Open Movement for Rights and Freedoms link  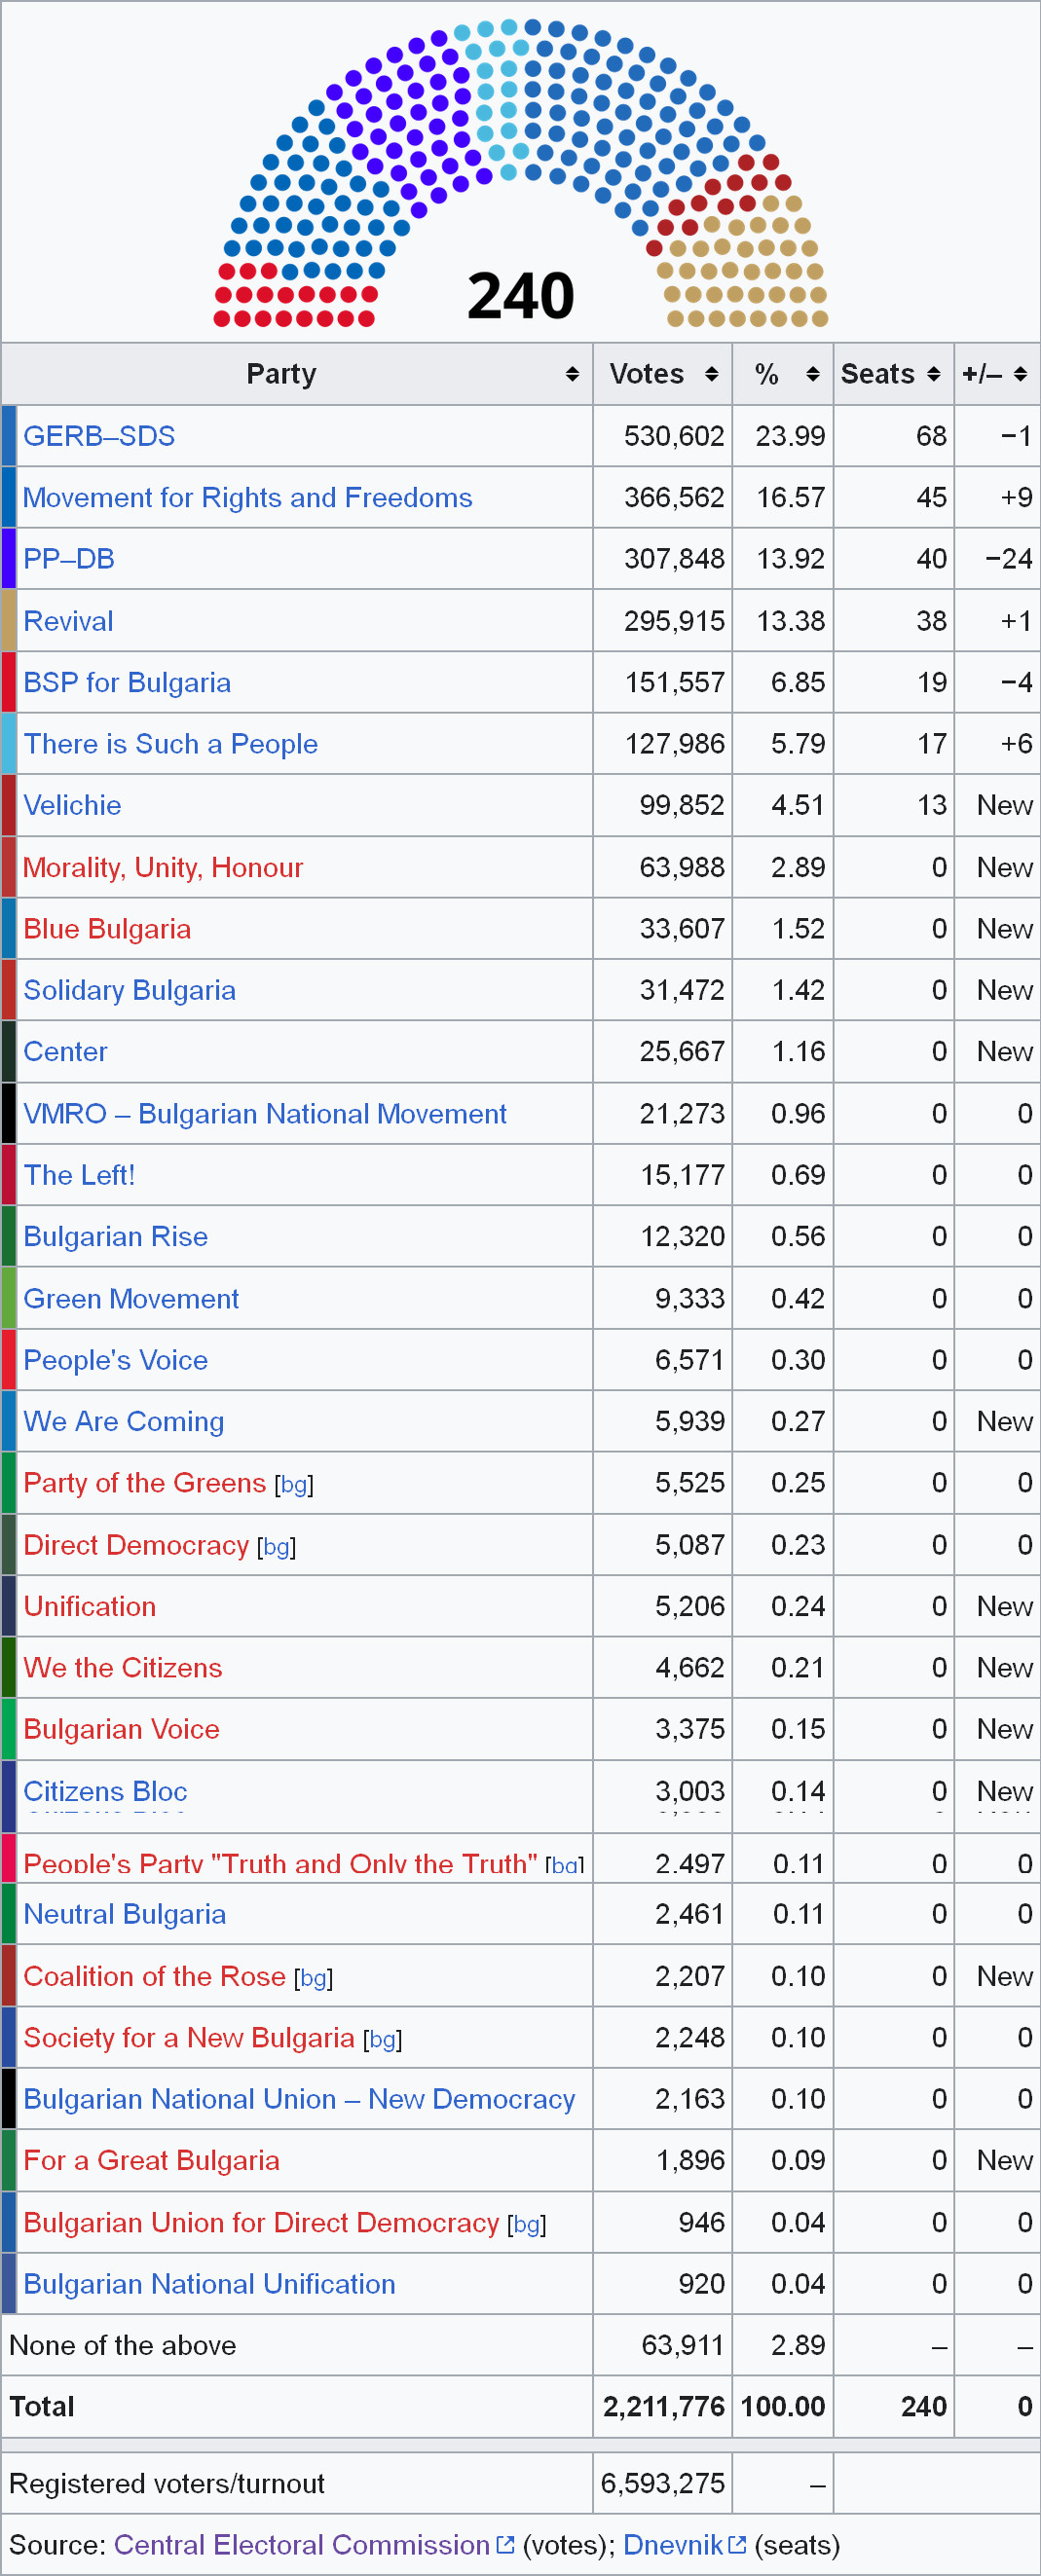tap(247, 497)
